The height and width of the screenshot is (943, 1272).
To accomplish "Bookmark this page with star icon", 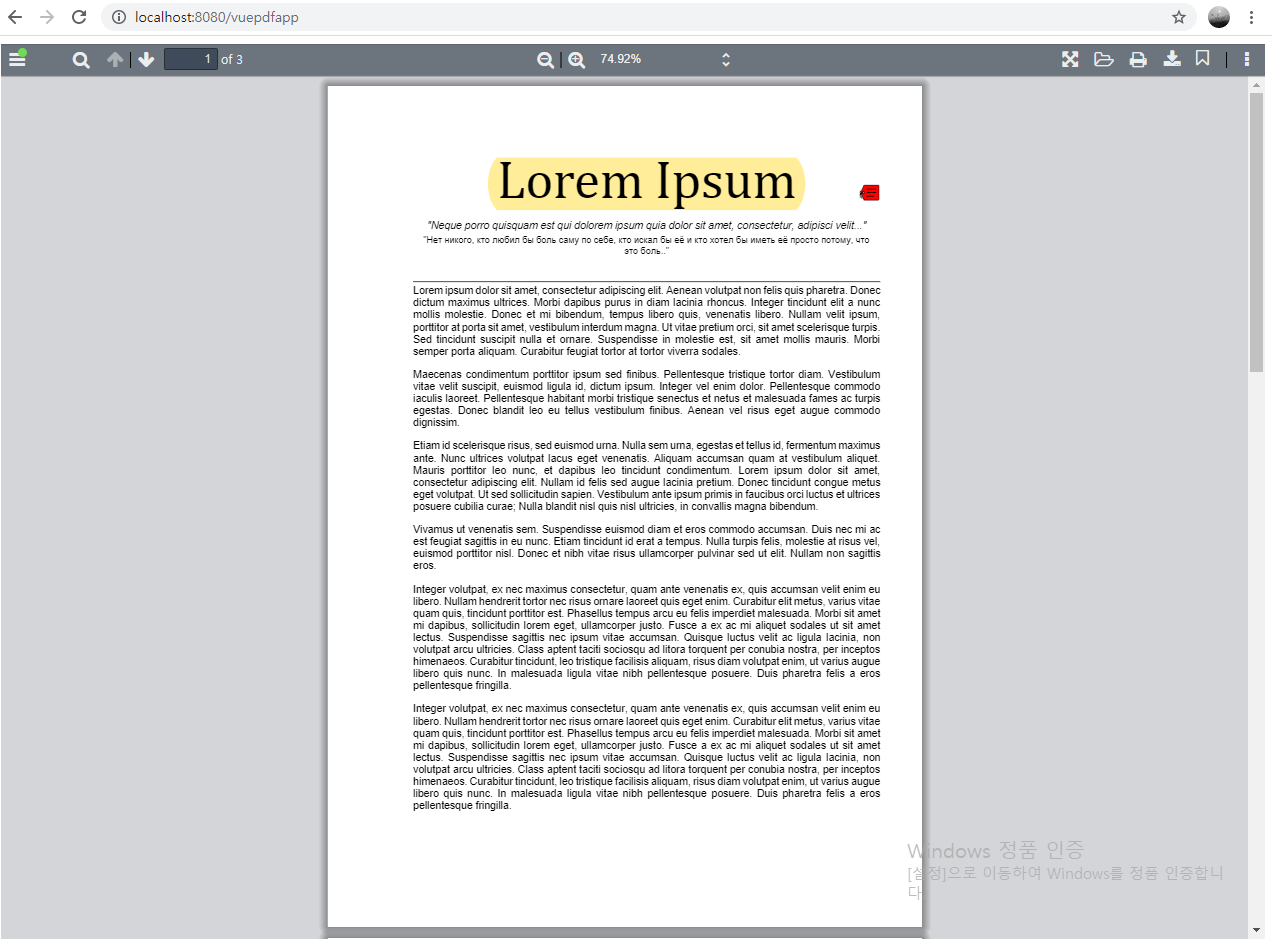I will [x=1179, y=17].
